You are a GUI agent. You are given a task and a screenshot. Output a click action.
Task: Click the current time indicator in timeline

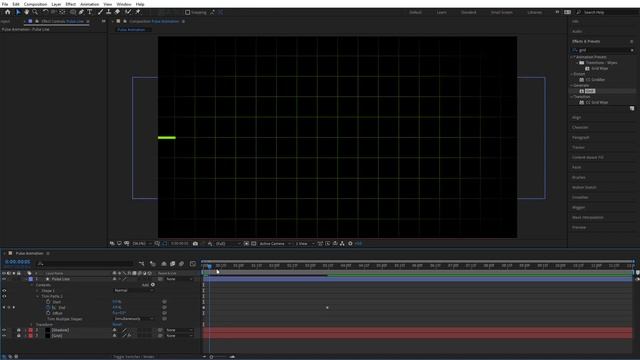click(x=209, y=267)
